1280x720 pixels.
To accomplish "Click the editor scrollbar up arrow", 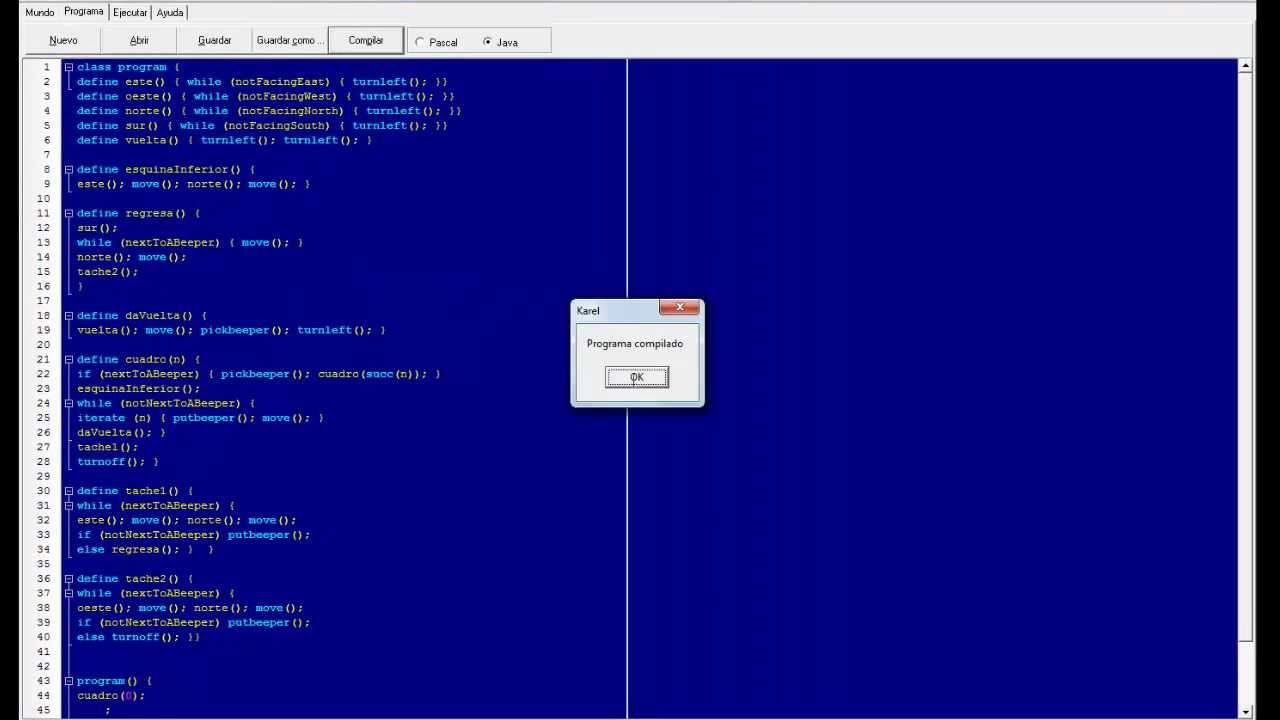I will [1245, 66].
